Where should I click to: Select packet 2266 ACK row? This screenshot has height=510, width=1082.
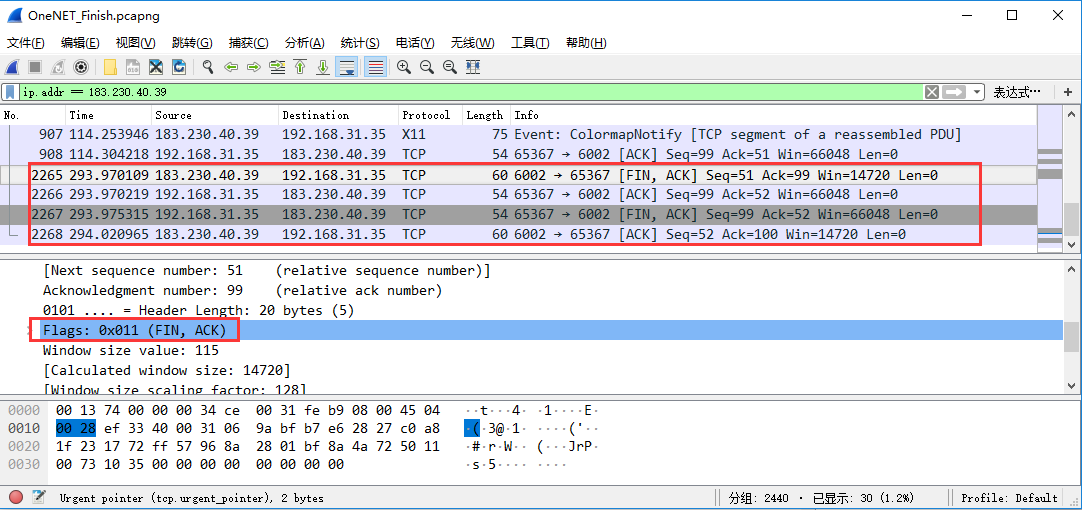click(x=519, y=195)
